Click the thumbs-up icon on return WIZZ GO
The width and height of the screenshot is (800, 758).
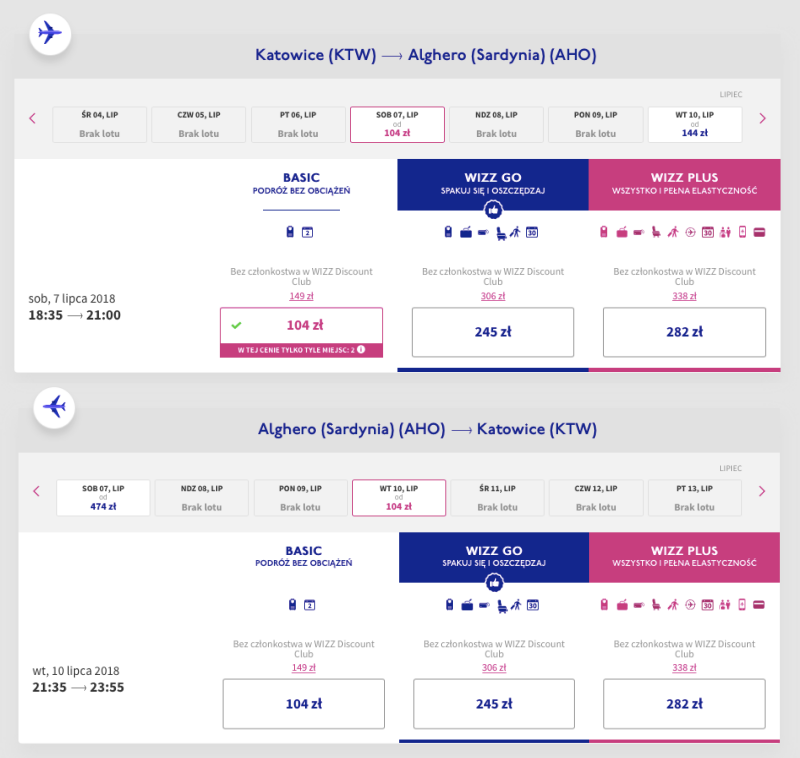pos(493,581)
